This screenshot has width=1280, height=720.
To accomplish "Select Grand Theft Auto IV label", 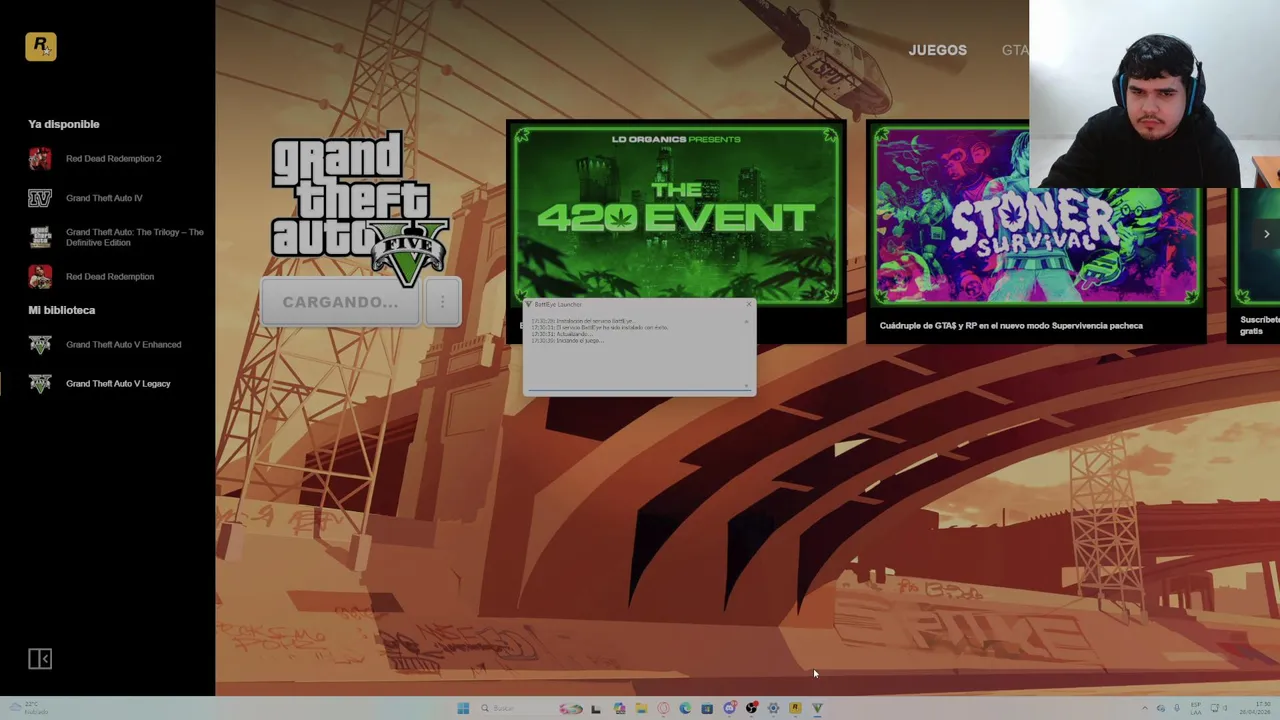I will click(104, 198).
